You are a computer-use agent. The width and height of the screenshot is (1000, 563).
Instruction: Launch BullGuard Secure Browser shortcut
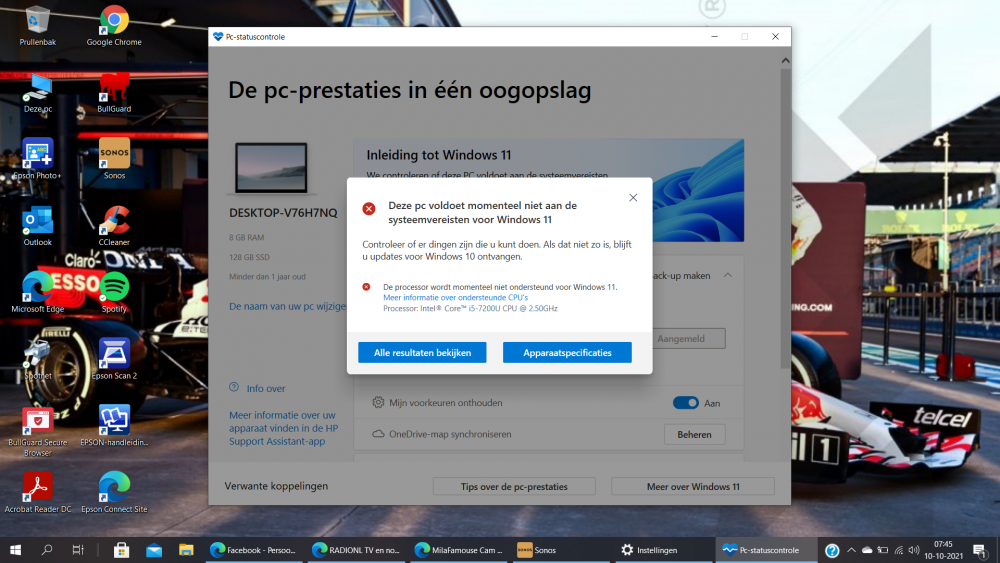click(37, 432)
